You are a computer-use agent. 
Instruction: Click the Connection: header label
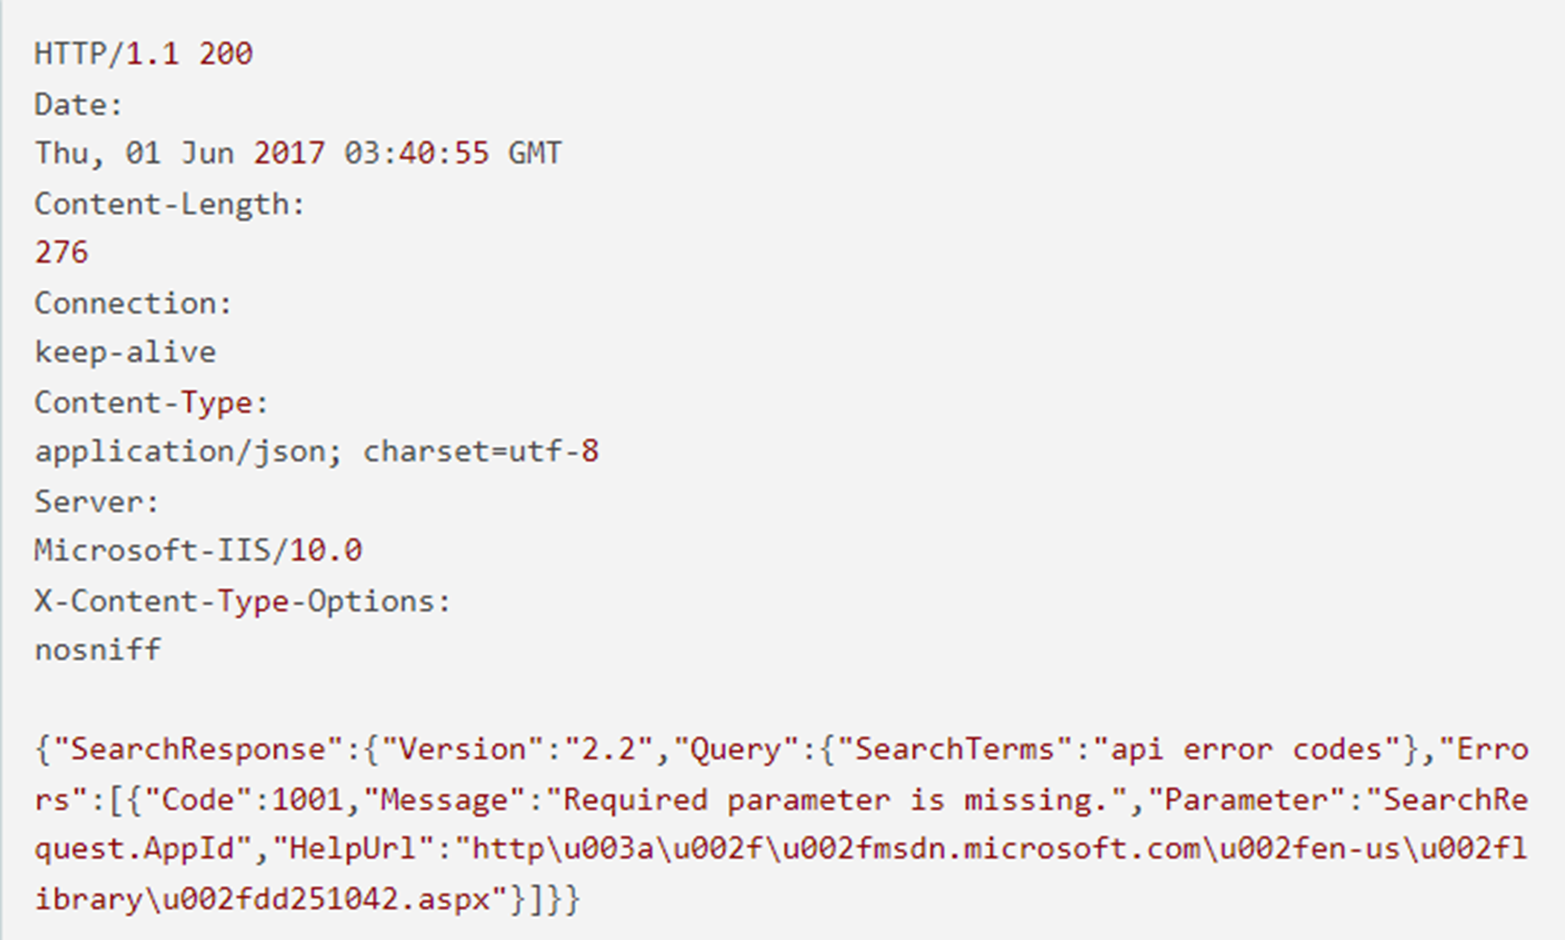click(x=133, y=303)
